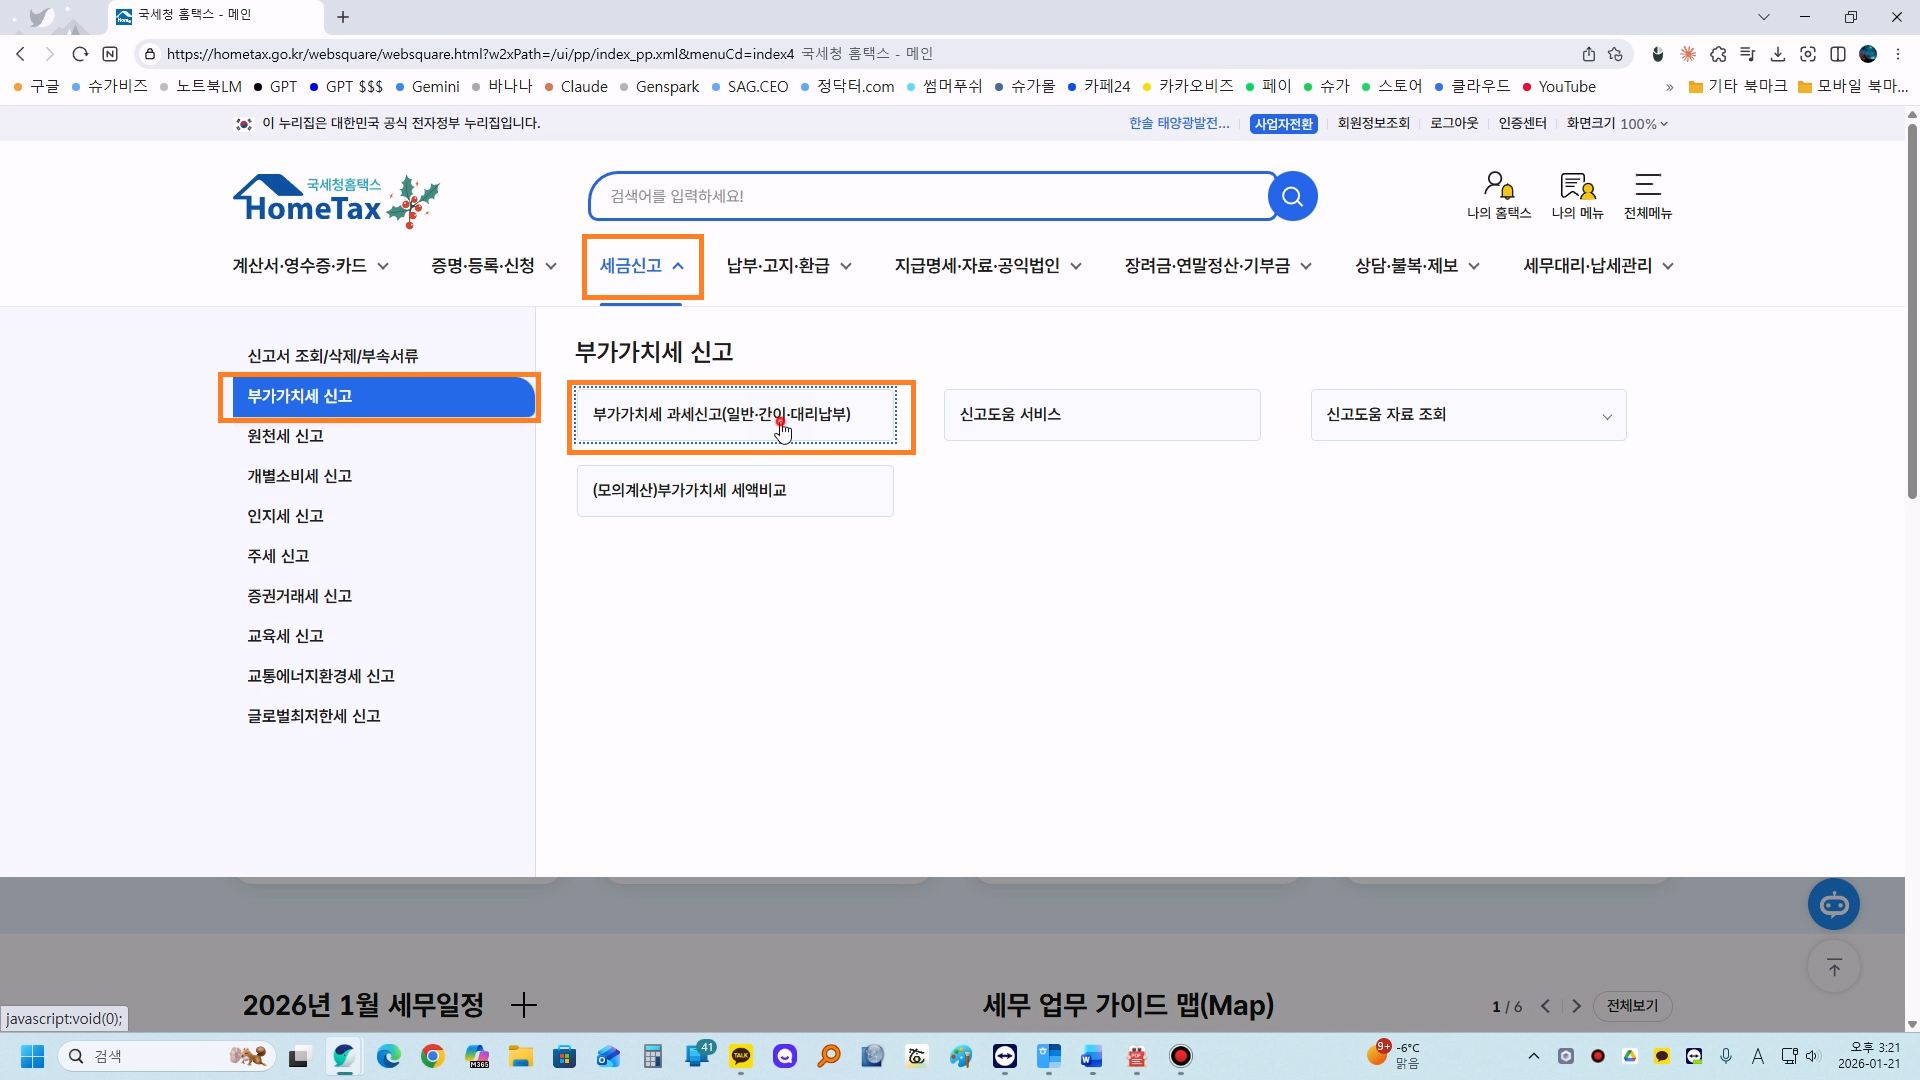The image size is (1920, 1080).
Task: Click the scroll-to-top arrow button
Action: click(x=1833, y=967)
